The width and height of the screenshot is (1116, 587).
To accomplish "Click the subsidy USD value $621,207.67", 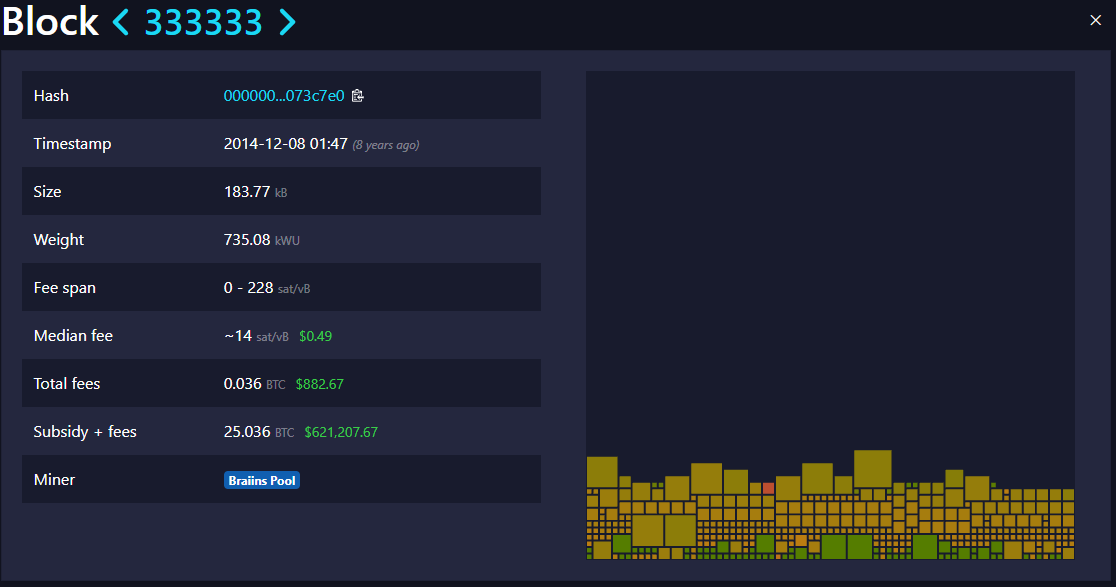I will pyautogui.click(x=341, y=432).
